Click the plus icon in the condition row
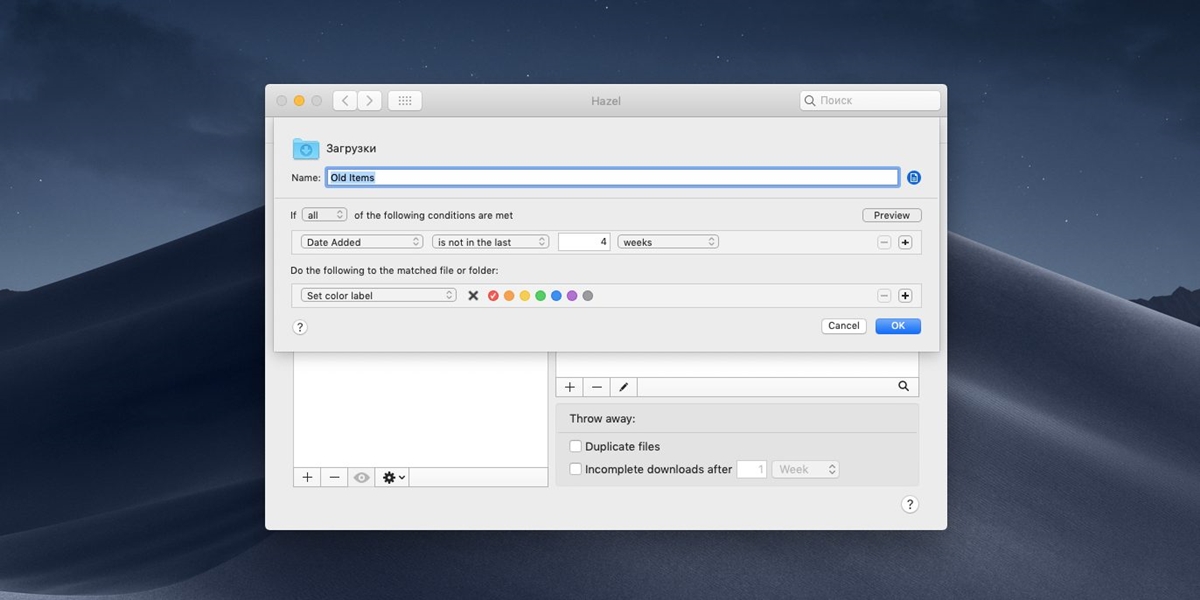Viewport: 1200px width, 600px height. [905, 242]
